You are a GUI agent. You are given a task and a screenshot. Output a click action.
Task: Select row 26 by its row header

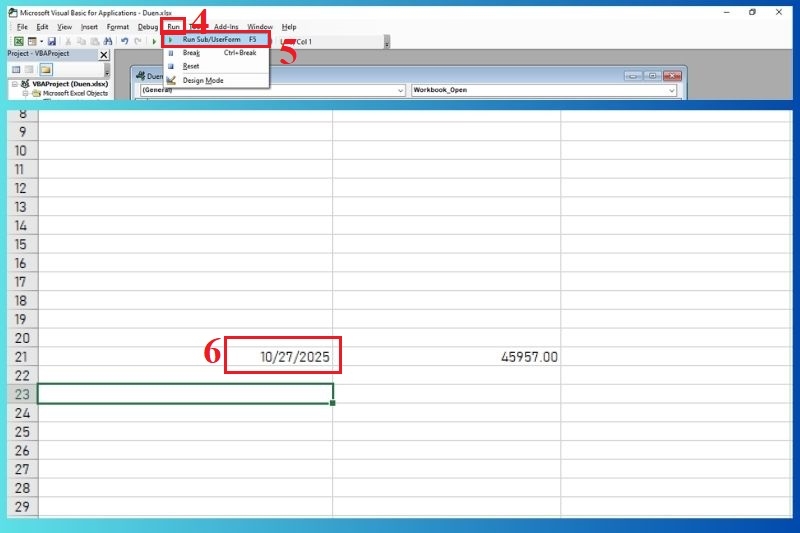coord(22,450)
